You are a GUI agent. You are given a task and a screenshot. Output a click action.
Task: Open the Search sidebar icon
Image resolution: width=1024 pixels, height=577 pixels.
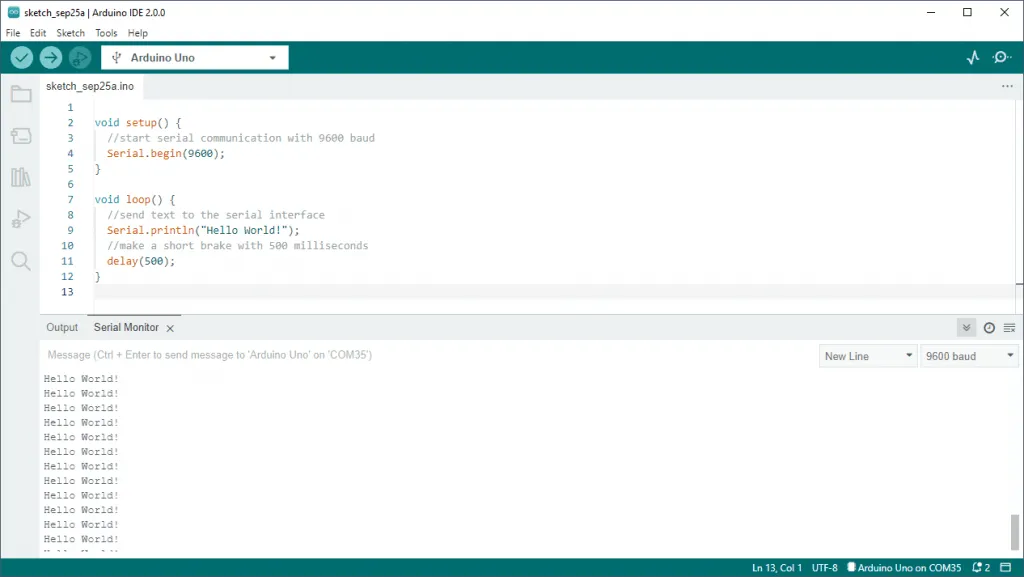coord(22,261)
